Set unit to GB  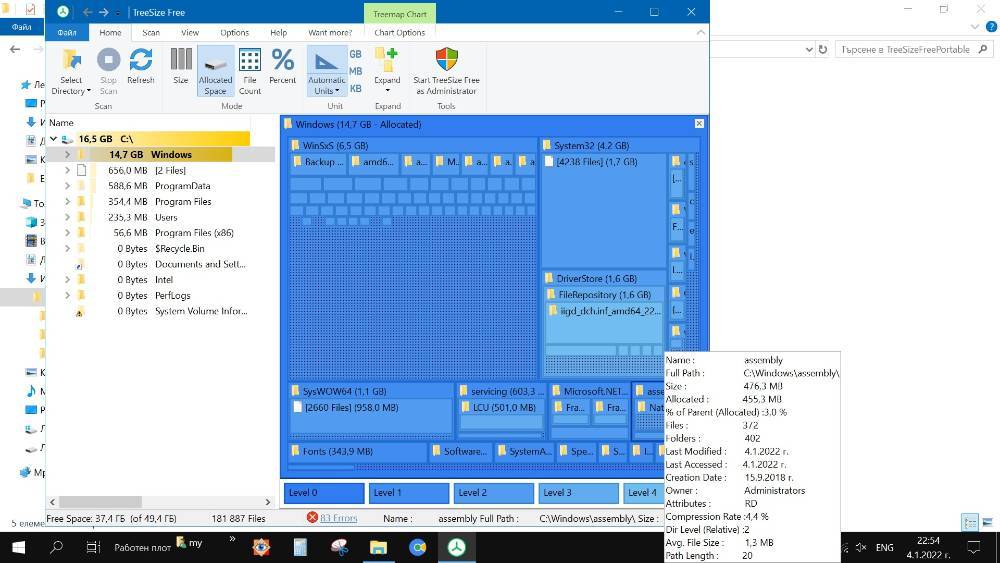click(x=355, y=54)
